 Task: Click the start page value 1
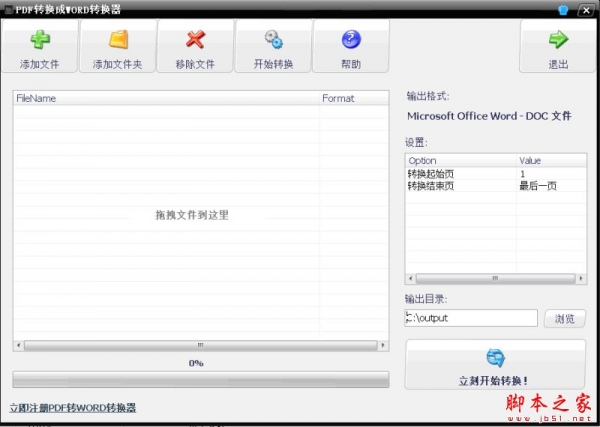(523, 174)
